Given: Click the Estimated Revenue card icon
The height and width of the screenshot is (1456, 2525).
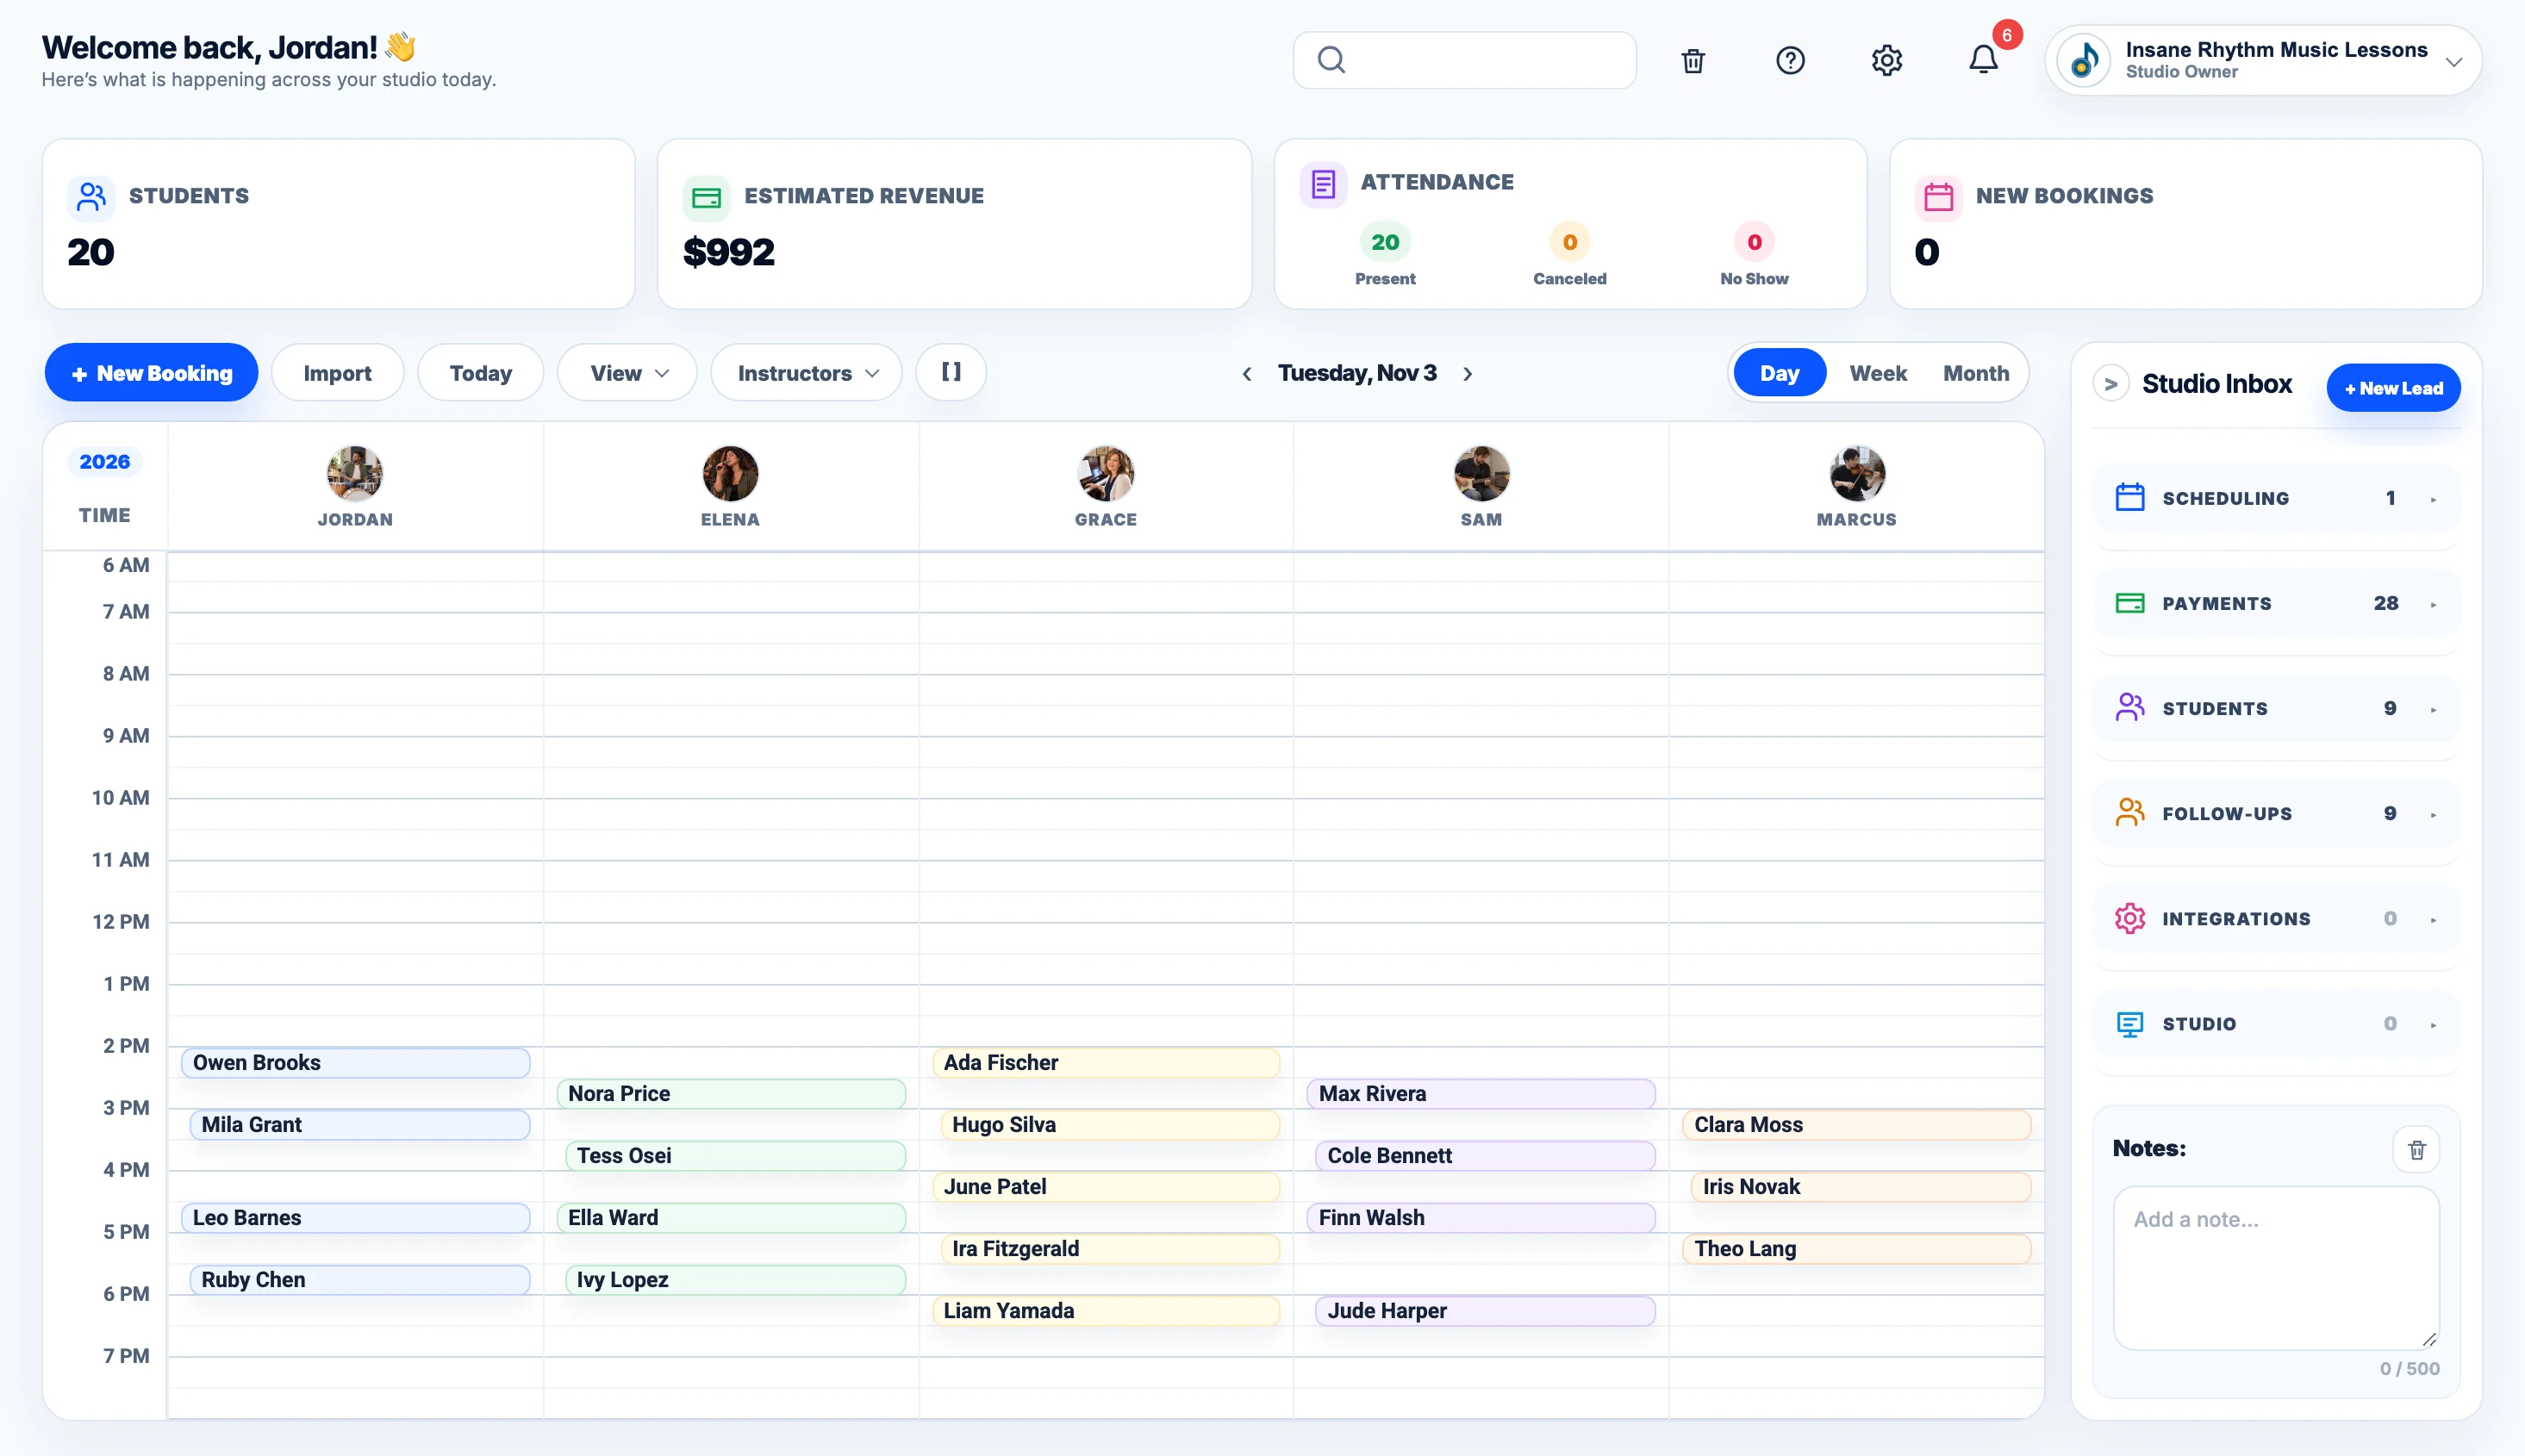Looking at the screenshot, I should tap(706, 197).
